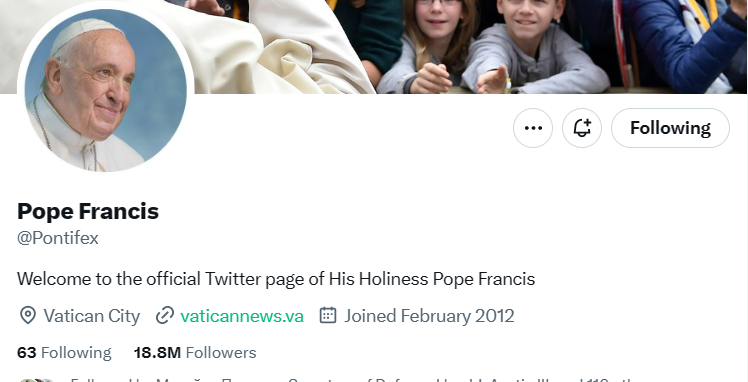Click the Welcome to the official Twitter page bio
The width and height of the screenshot is (748, 382).
pyautogui.click(x=276, y=279)
